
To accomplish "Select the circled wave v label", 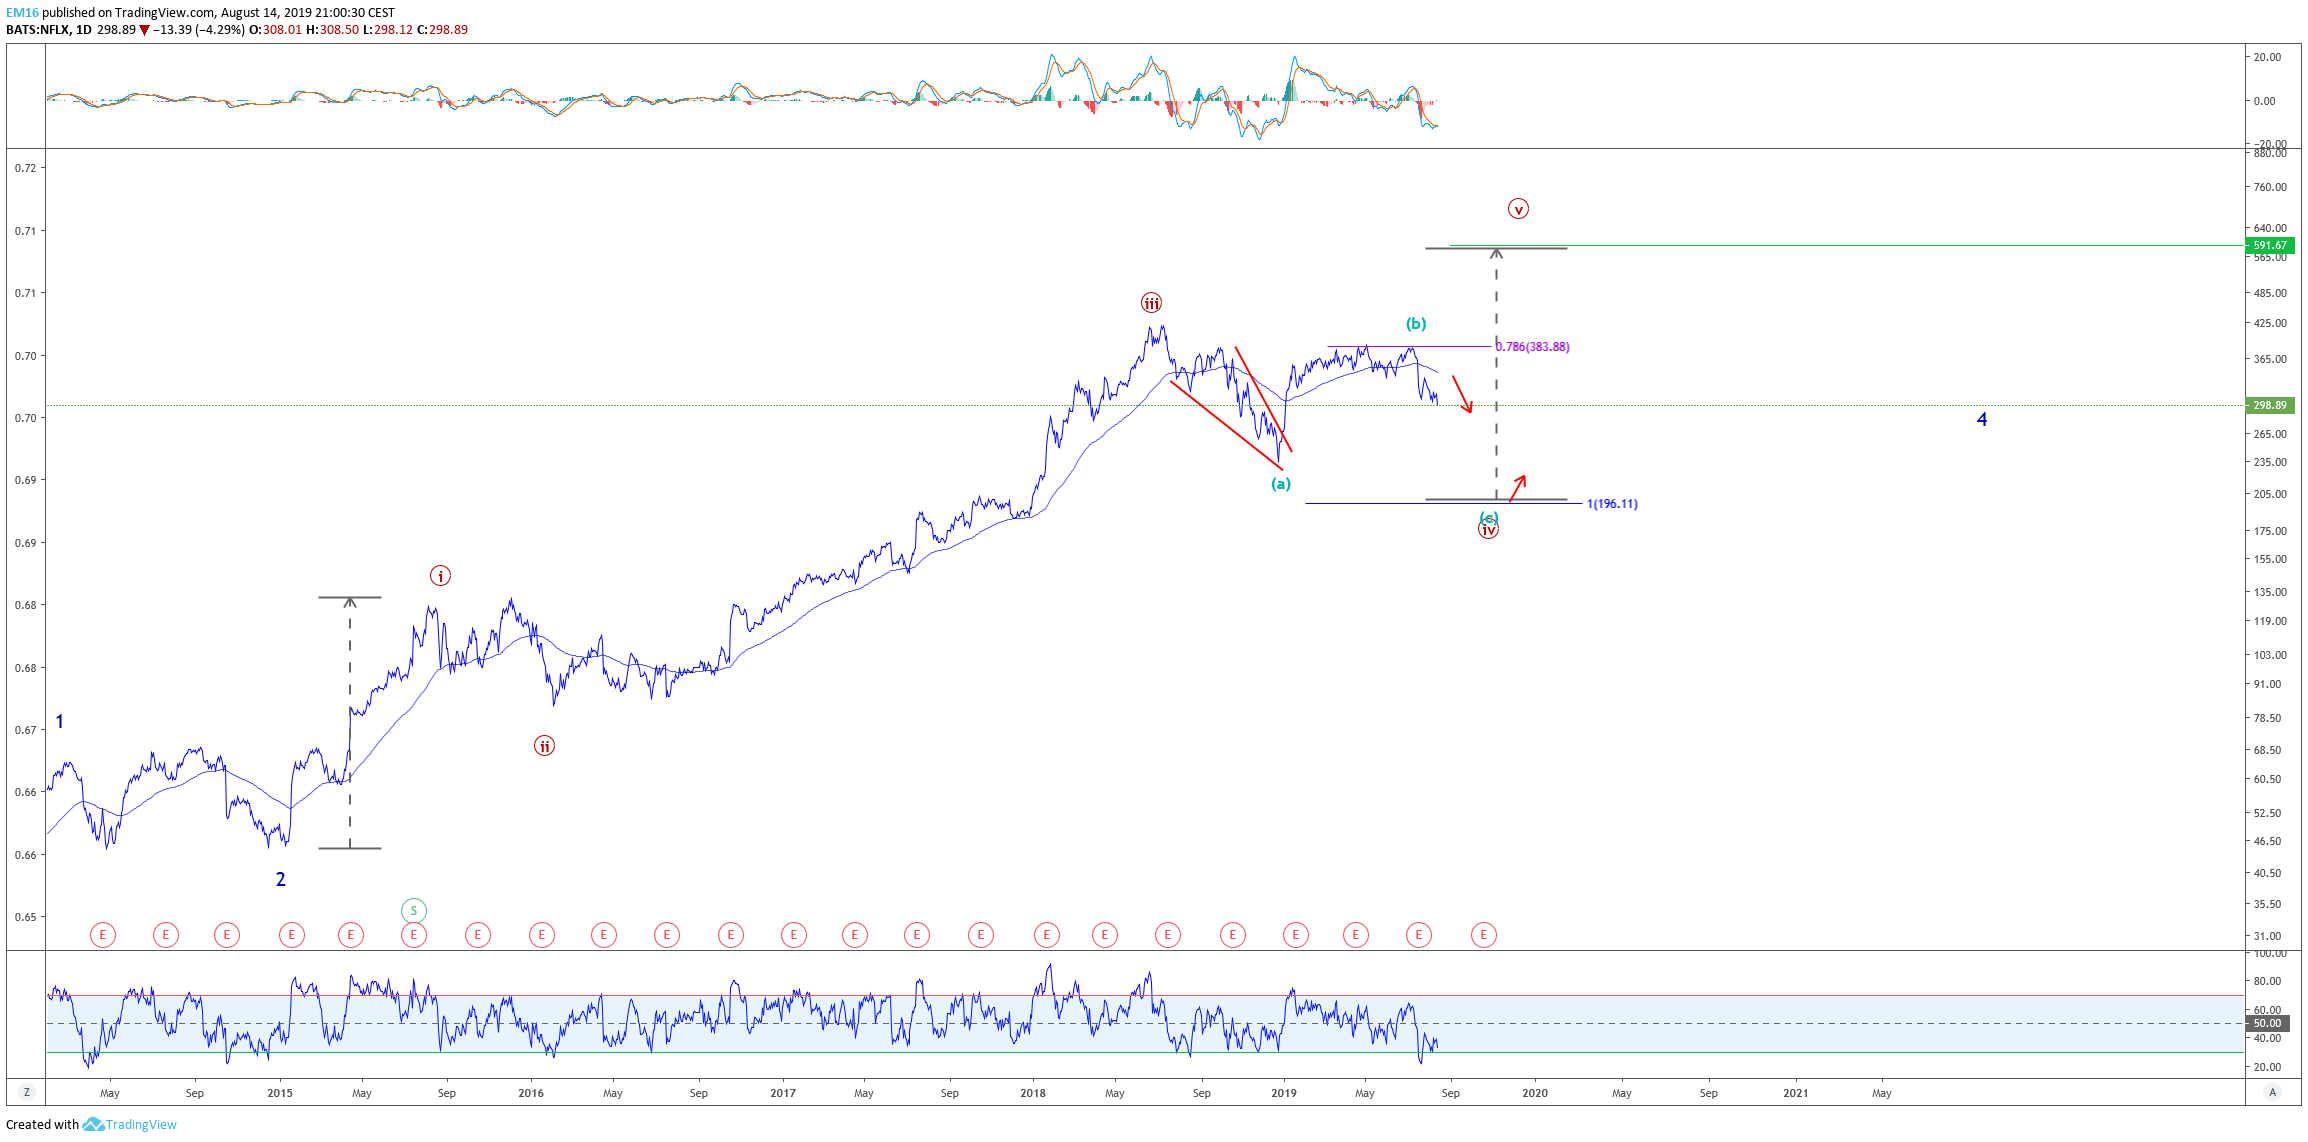I will pyautogui.click(x=1518, y=209).
